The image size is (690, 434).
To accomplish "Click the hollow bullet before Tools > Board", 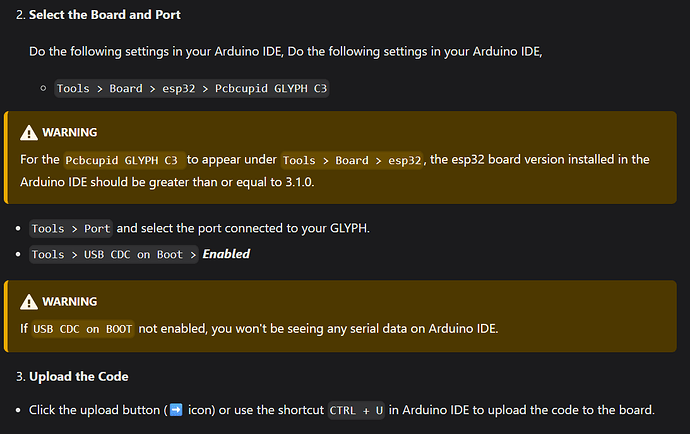I will click(44, 88).
